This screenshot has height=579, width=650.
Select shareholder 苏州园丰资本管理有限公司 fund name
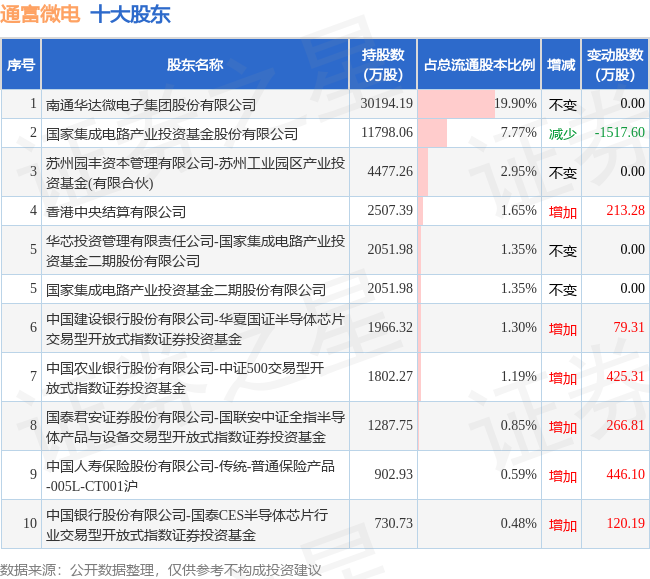pos(195,172)
